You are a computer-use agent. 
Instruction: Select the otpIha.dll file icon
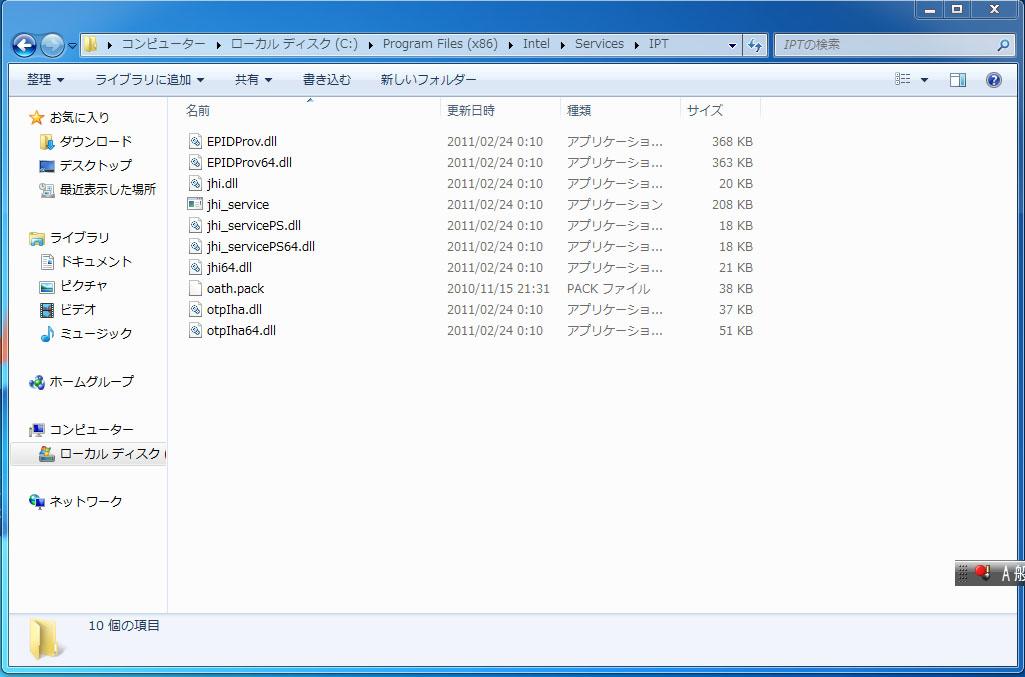(195, 309)
